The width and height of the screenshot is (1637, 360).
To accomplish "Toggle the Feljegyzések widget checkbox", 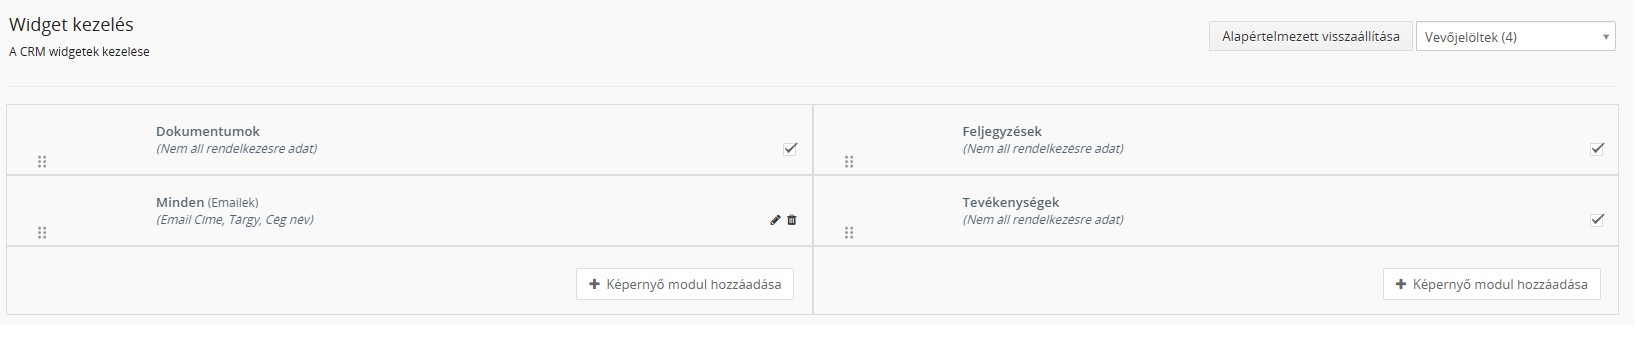I will coord(1597,149).
